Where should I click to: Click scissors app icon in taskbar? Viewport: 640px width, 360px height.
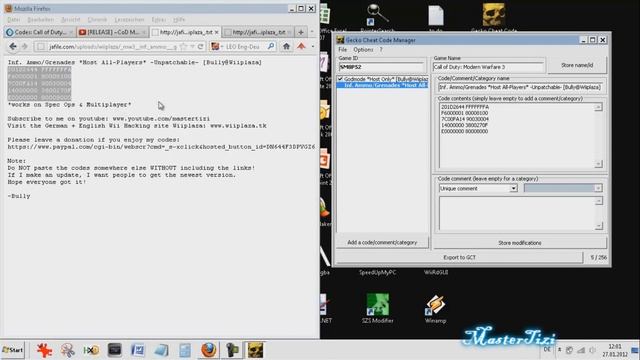67,350
